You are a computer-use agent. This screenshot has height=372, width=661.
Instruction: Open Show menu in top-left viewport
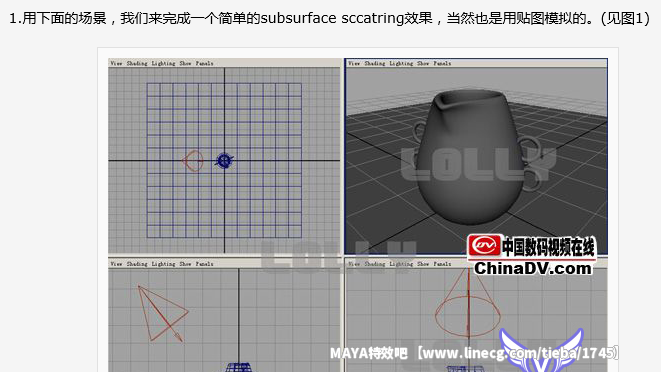pos(185,63)
